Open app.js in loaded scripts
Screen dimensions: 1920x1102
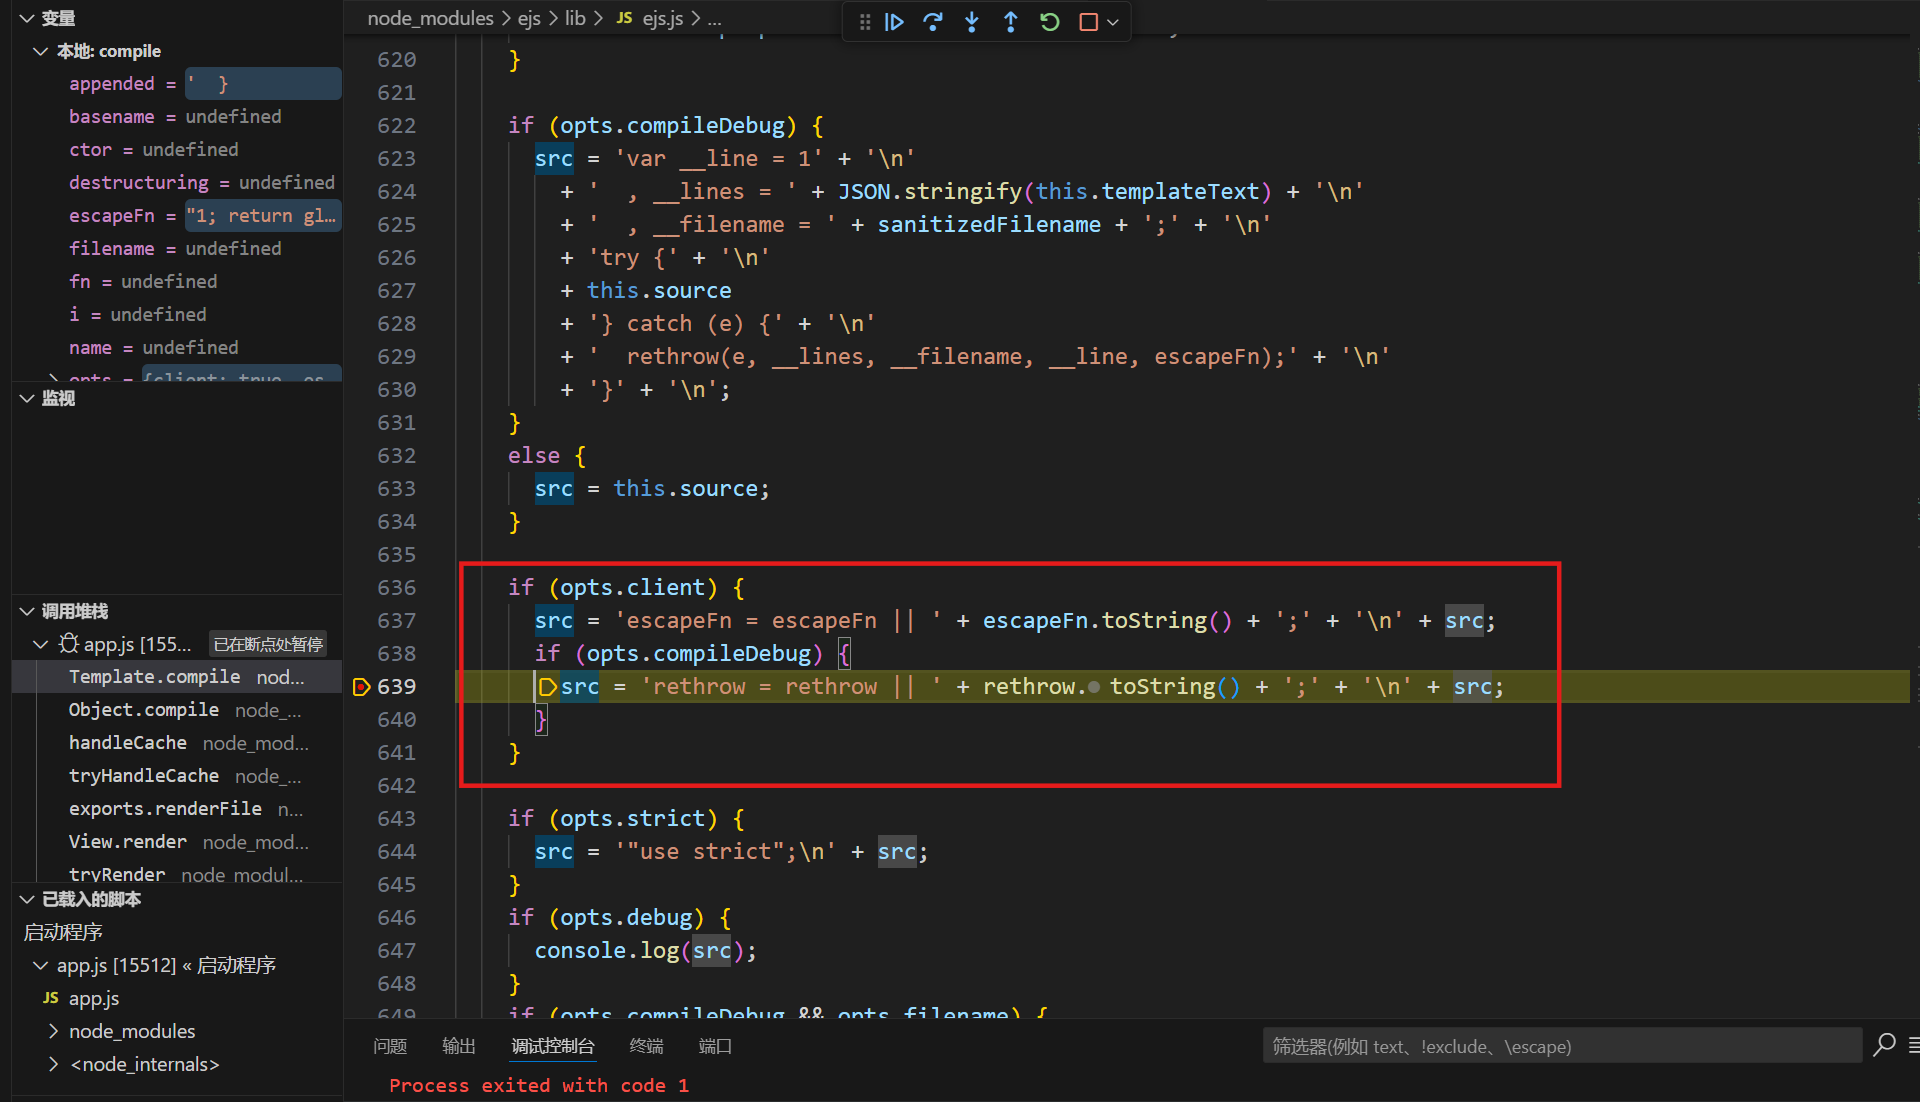pyautogui.click(x=94, y=998)
